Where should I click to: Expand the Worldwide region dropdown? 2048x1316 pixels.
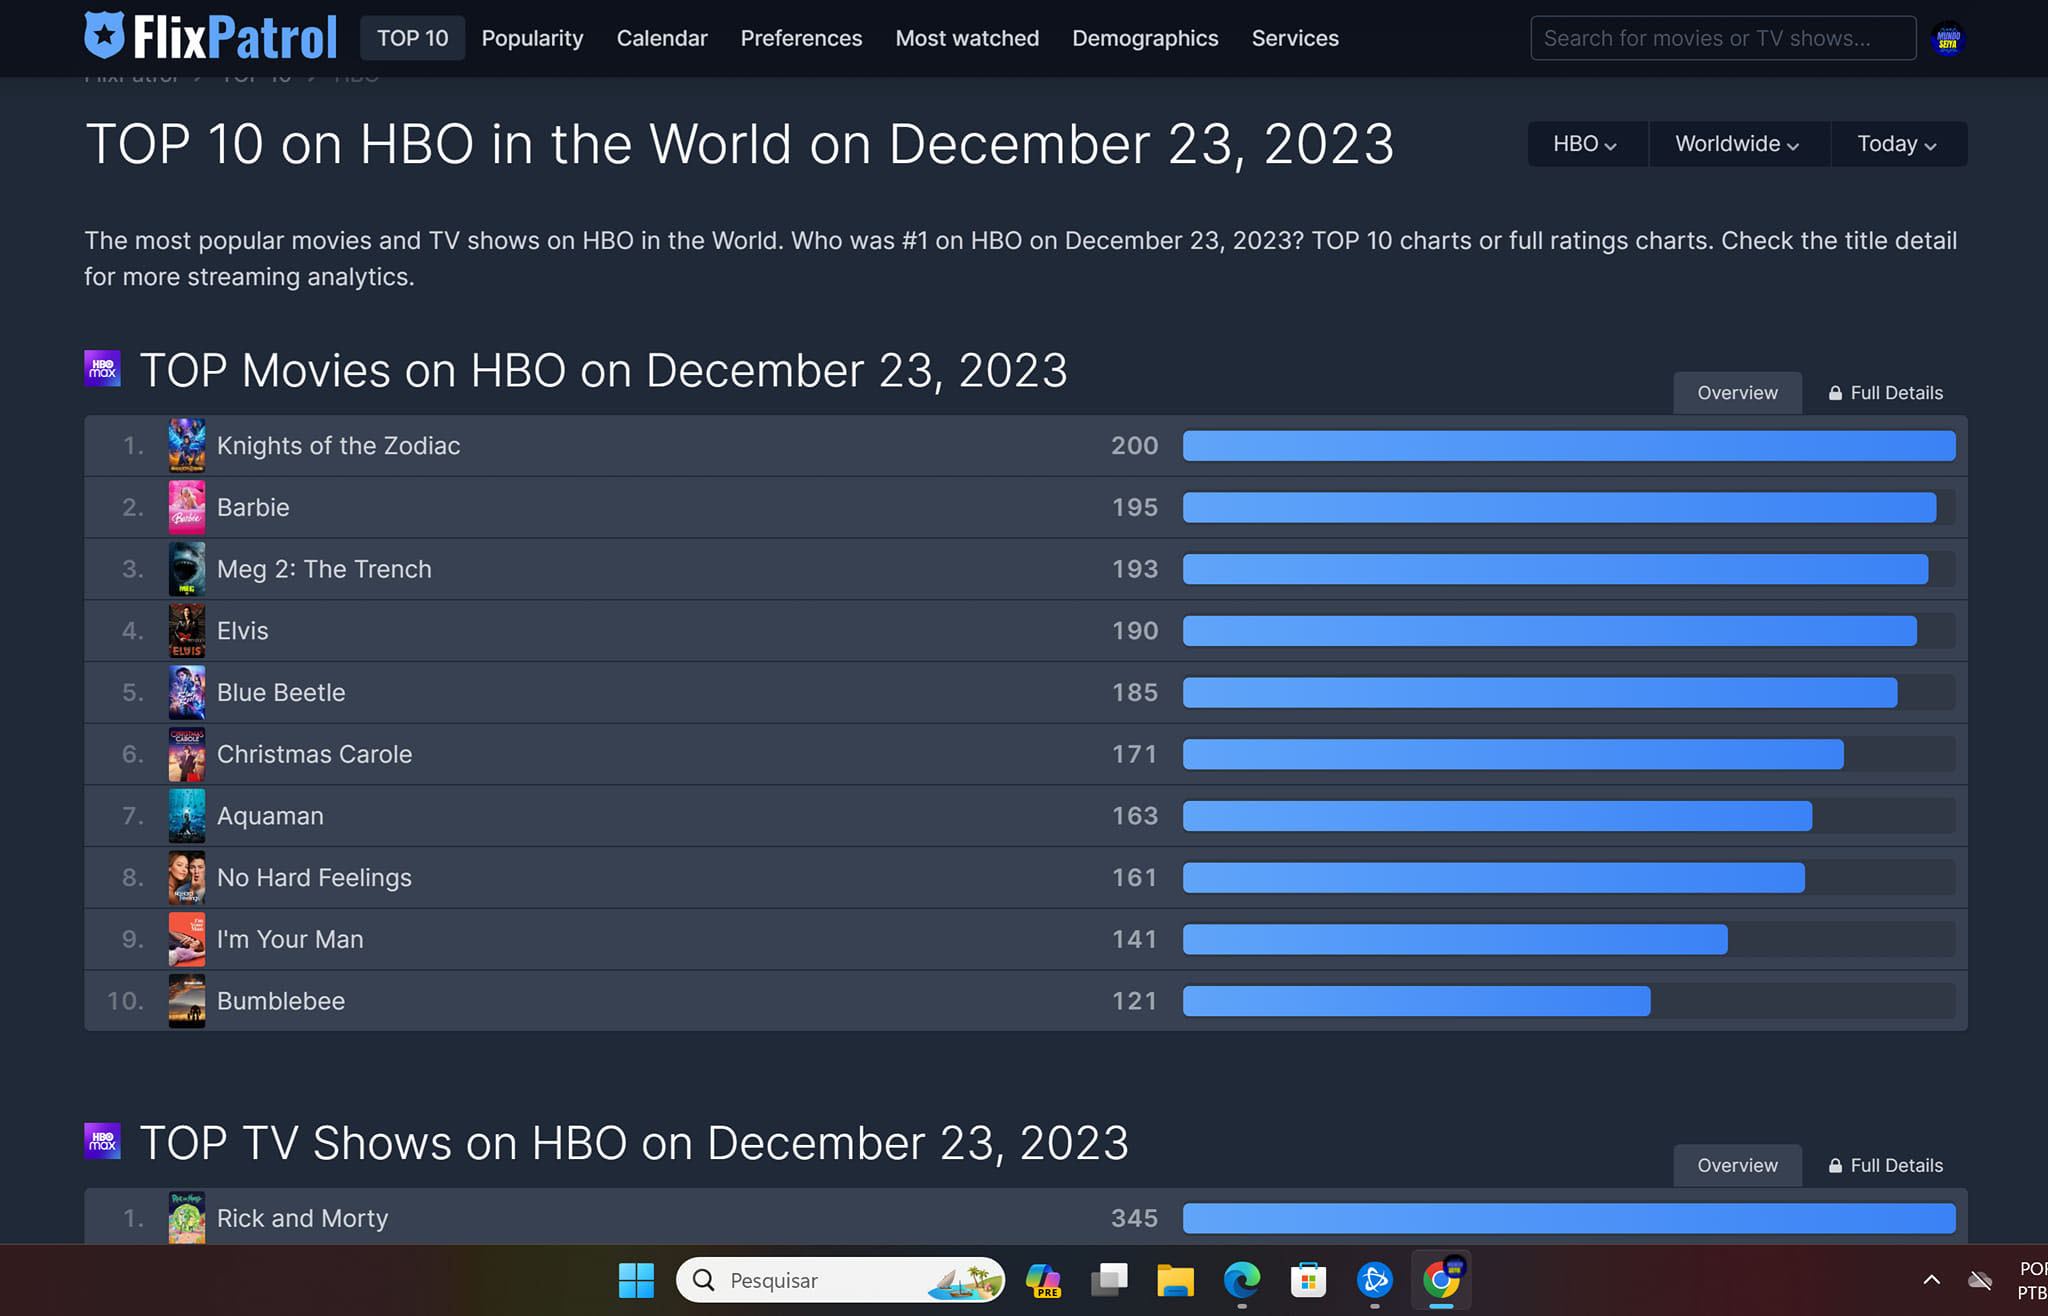[x=1738, y=144]
